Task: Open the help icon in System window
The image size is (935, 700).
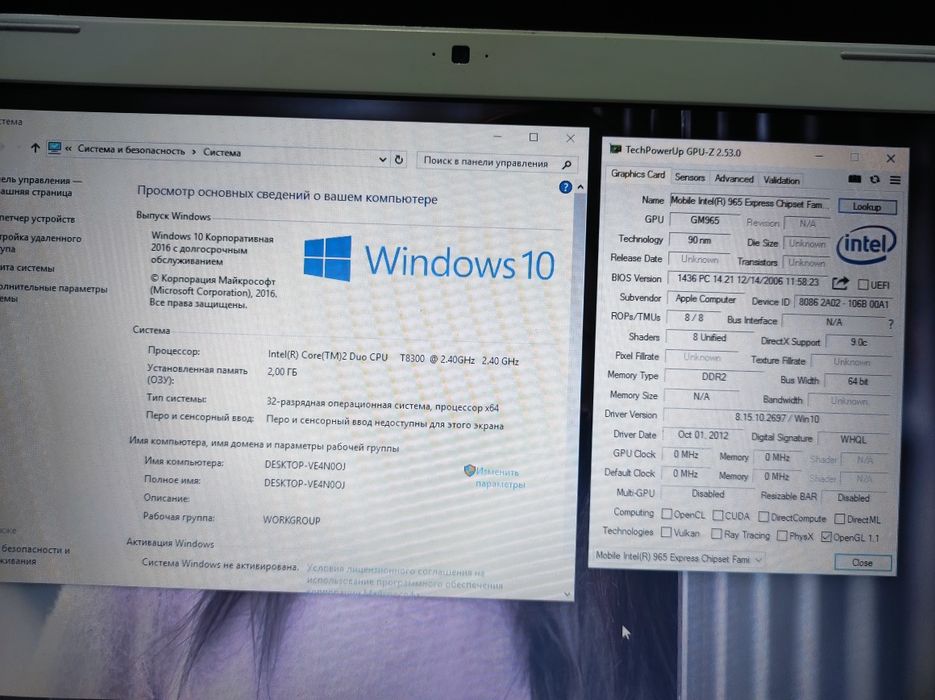Action: tap(565, 187)
